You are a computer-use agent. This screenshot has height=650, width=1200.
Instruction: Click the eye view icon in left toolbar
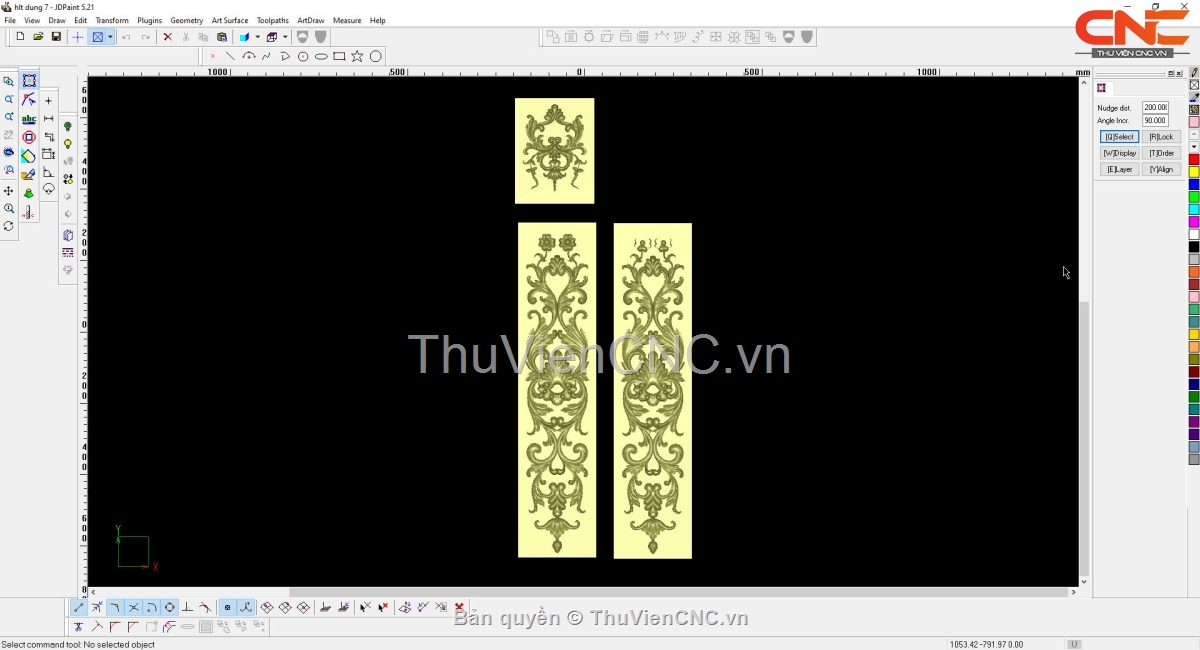point(9,153)
